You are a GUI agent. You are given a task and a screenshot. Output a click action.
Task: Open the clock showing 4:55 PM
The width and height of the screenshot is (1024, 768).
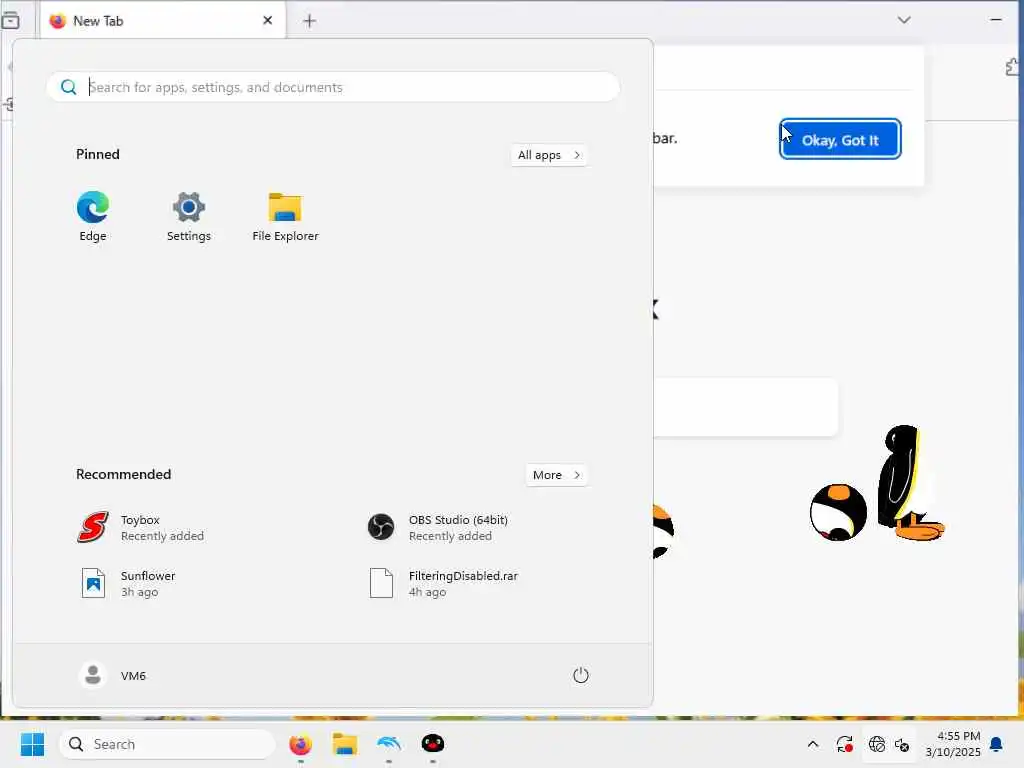point(953,744)
